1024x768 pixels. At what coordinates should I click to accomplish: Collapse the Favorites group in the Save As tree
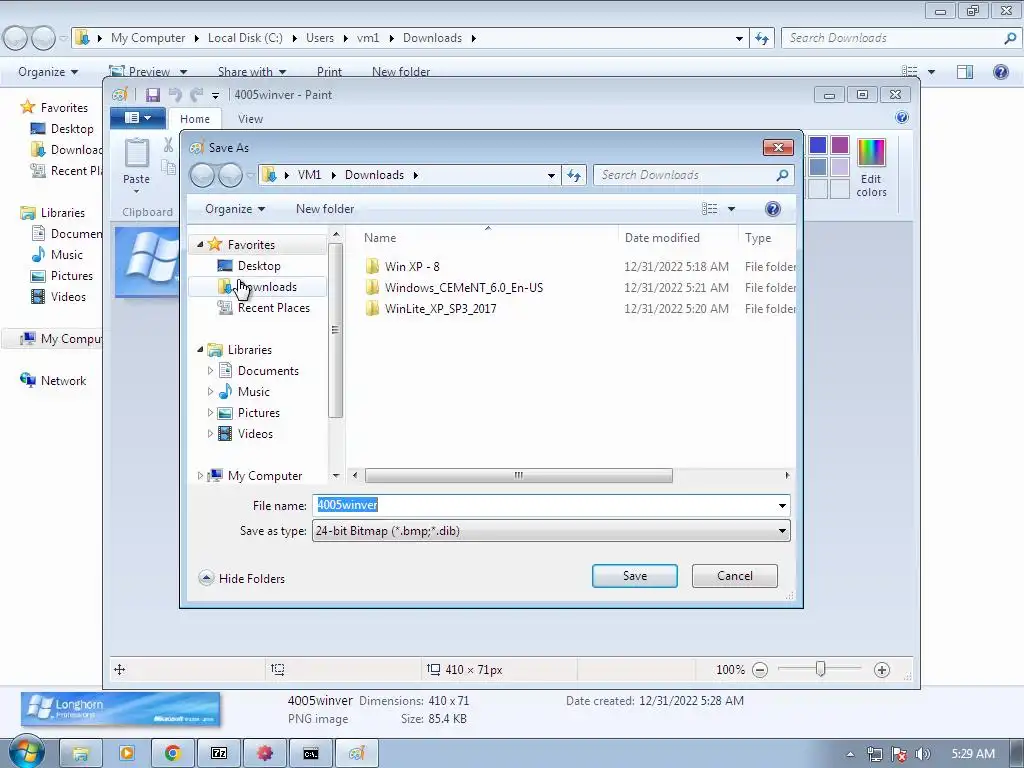pyautogui.click(x=200, y=244)
